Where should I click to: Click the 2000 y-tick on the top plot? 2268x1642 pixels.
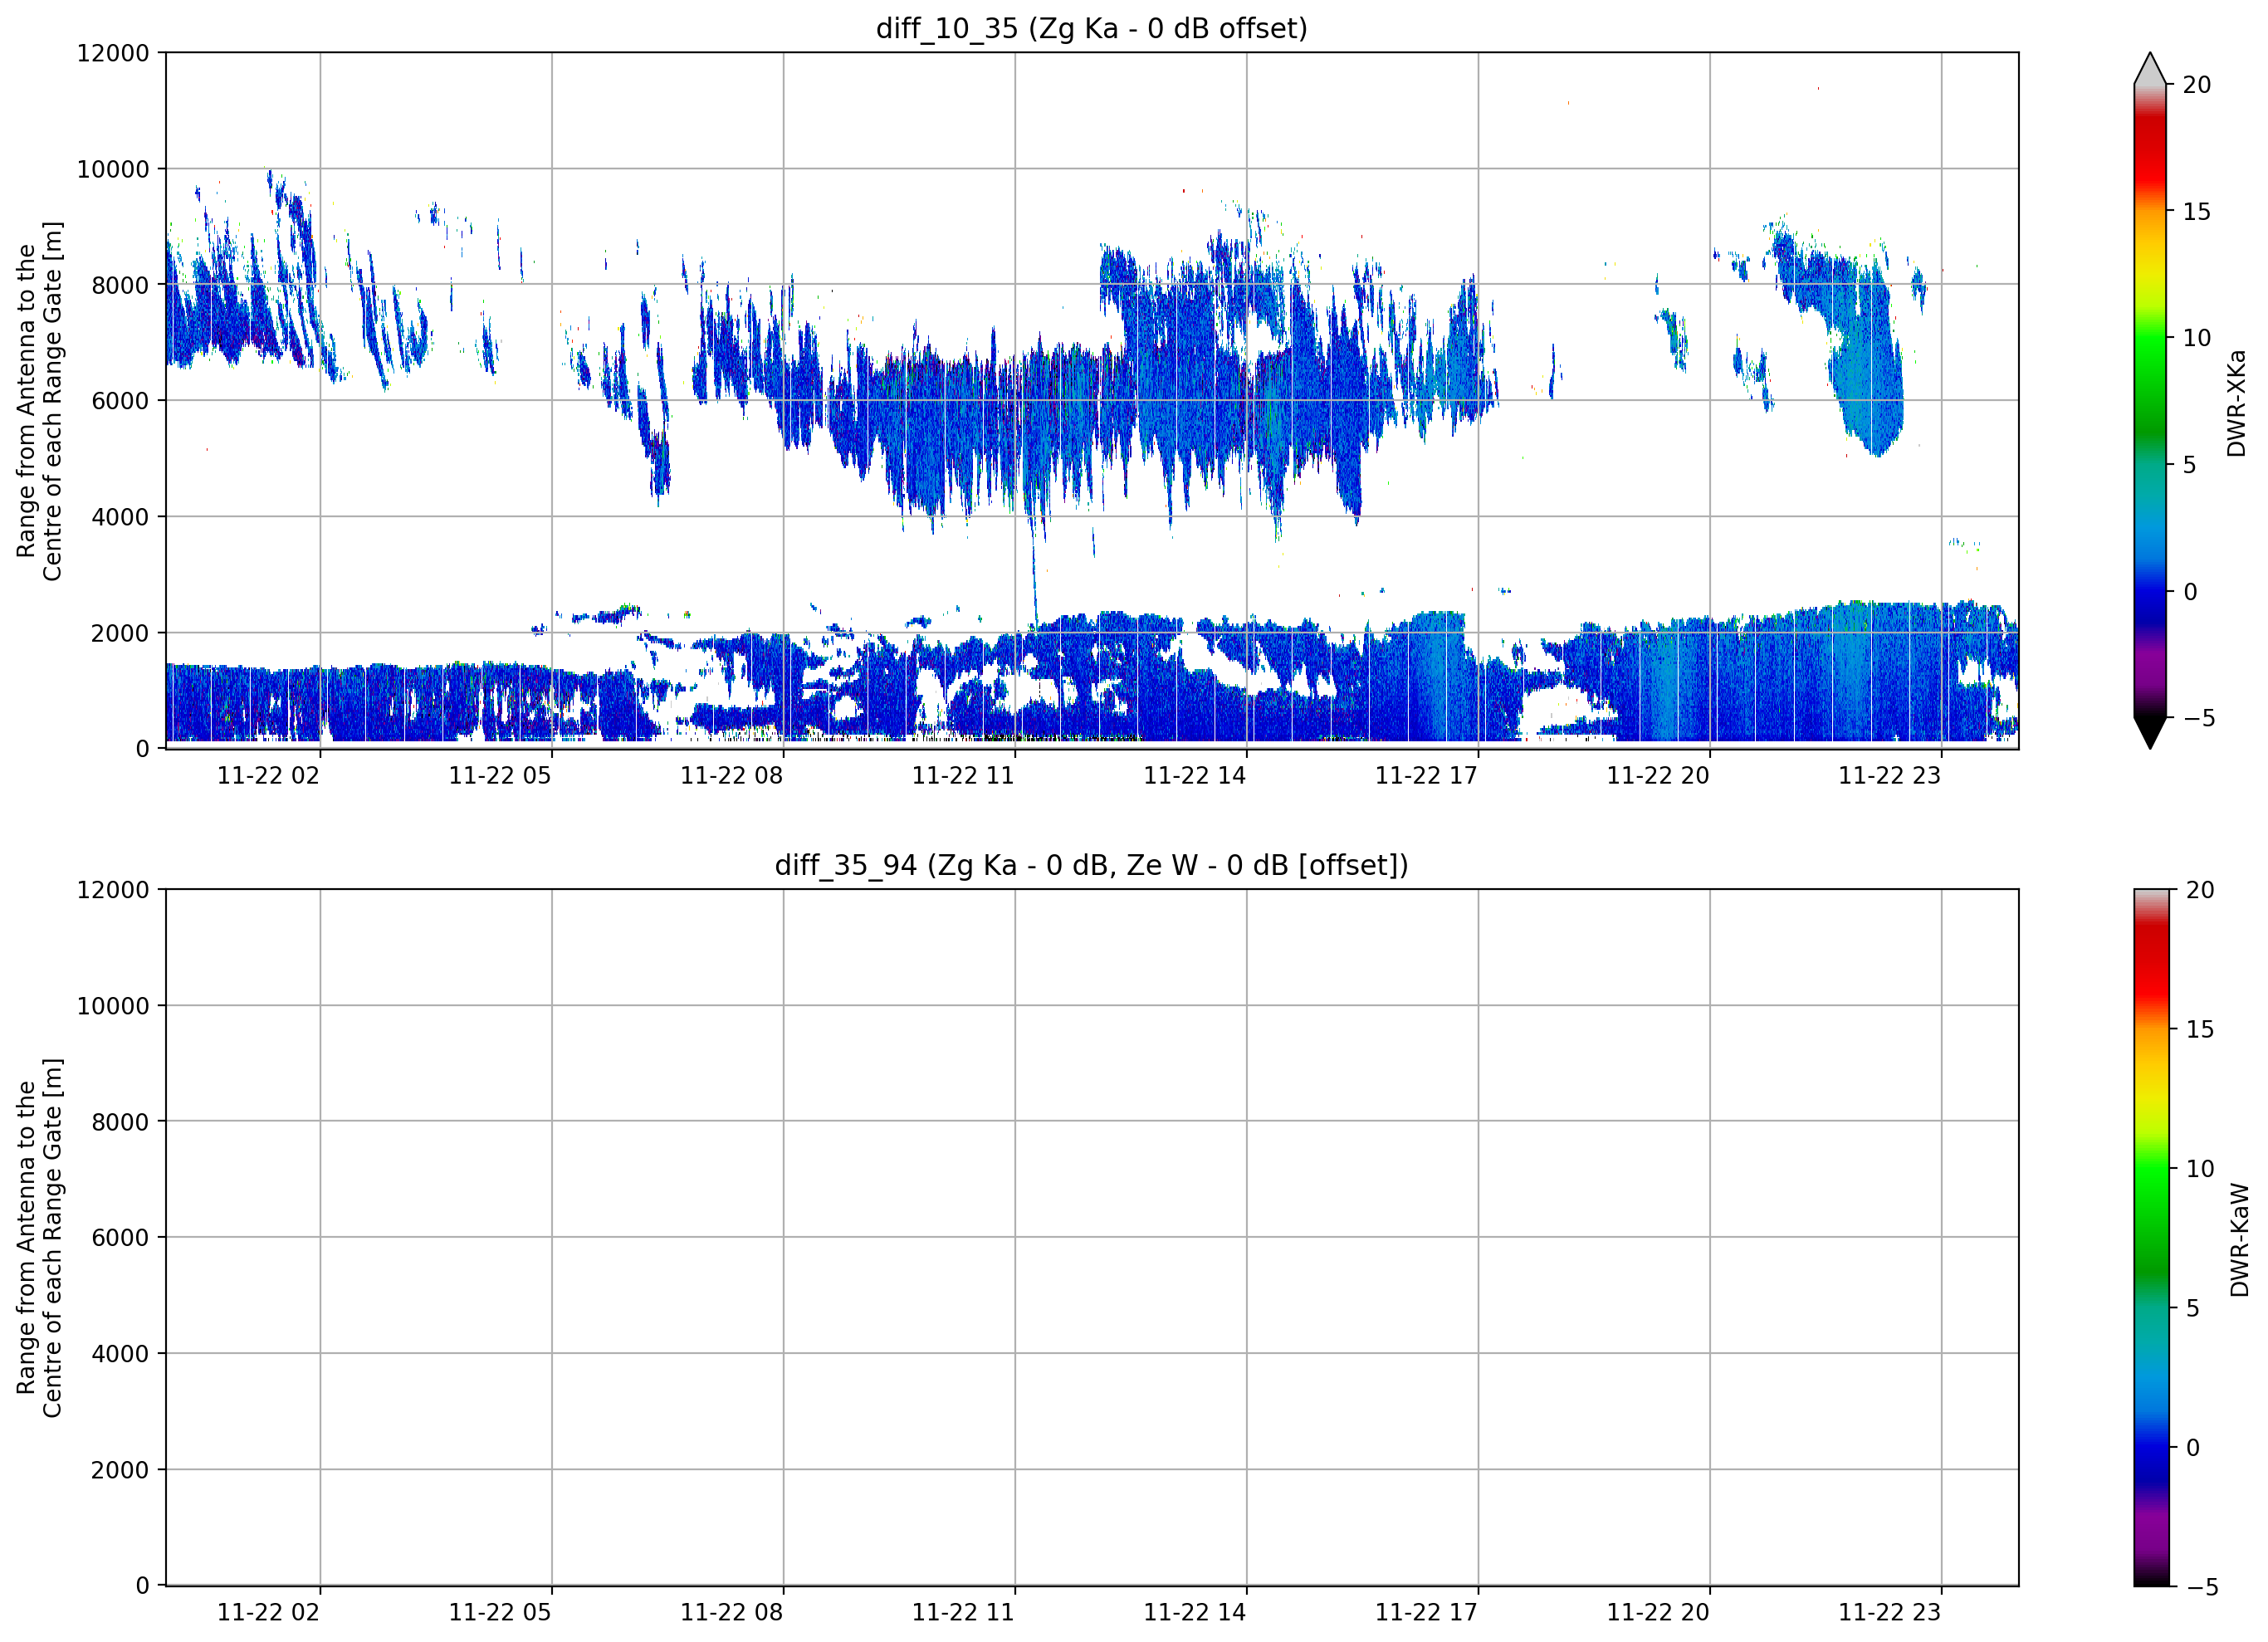pyautogui.click(x=120, y=633)
